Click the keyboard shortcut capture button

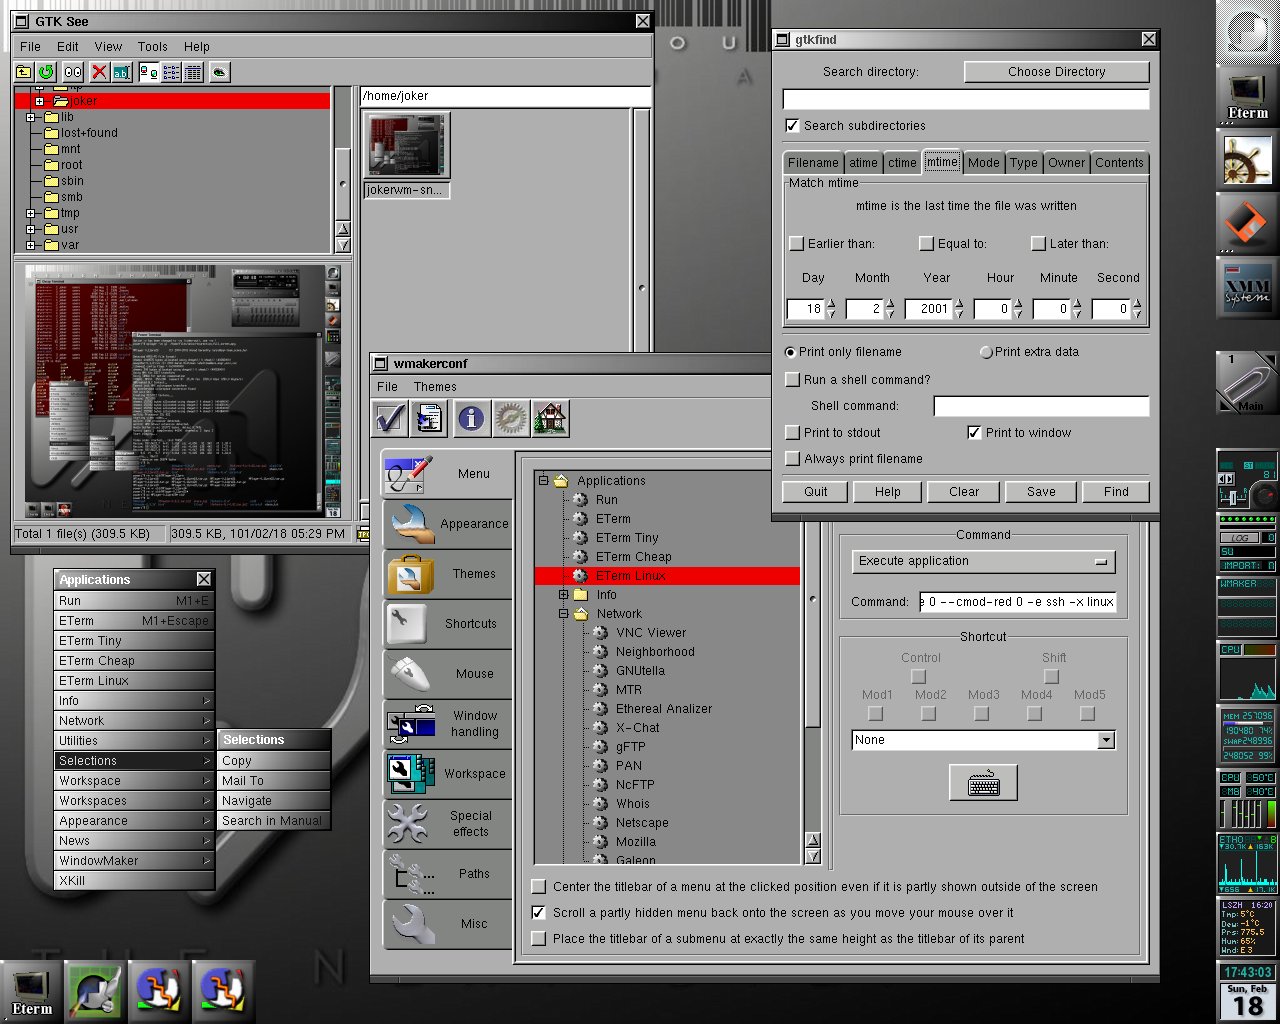pos(983,783)
